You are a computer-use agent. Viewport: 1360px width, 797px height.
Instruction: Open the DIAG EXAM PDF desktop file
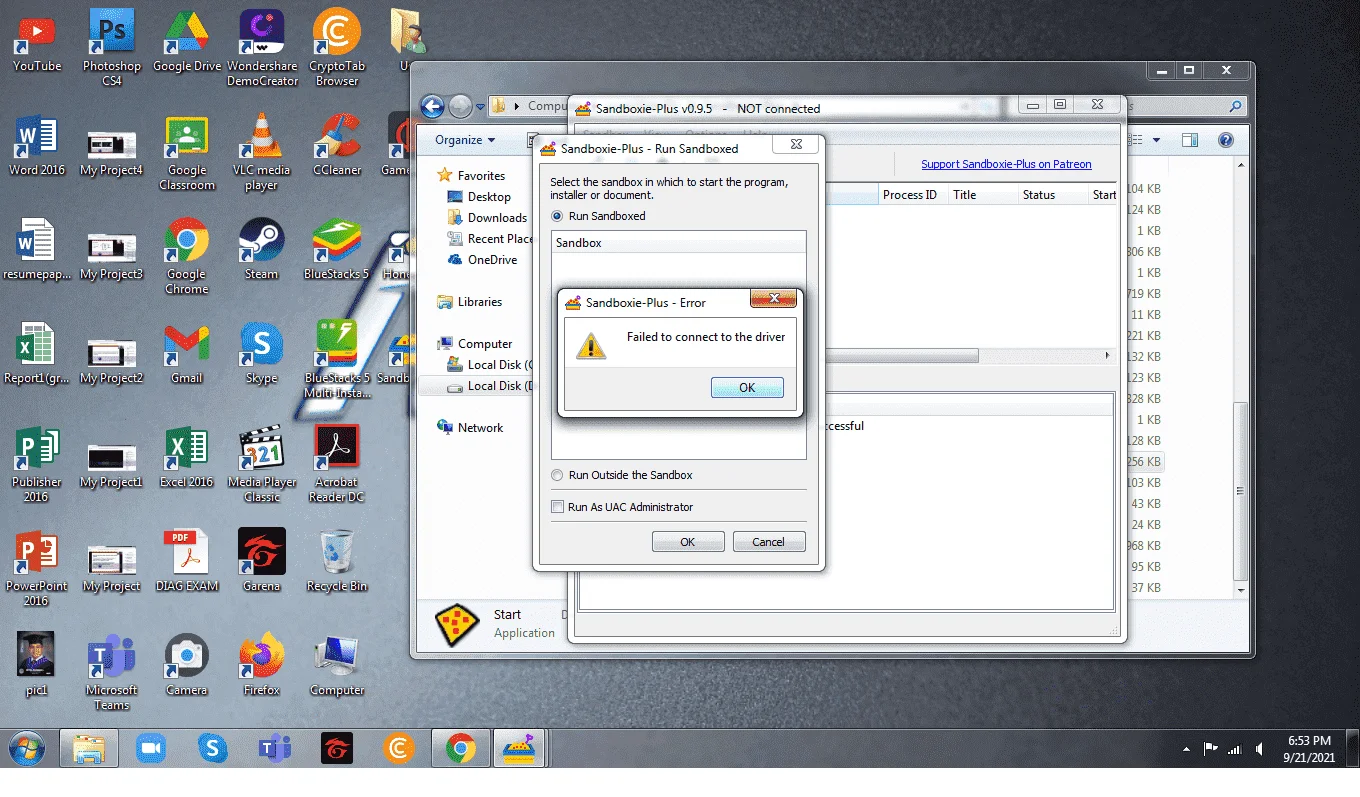[186, 562]
